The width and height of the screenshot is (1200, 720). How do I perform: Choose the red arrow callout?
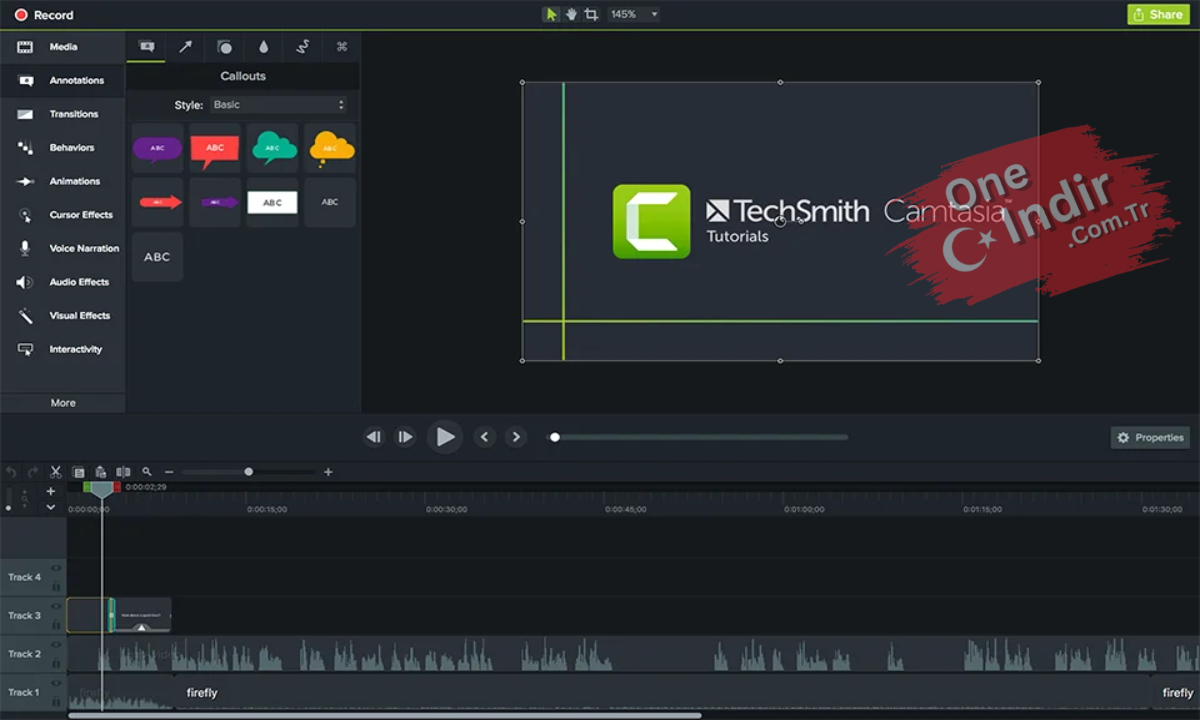coord(157,202)
